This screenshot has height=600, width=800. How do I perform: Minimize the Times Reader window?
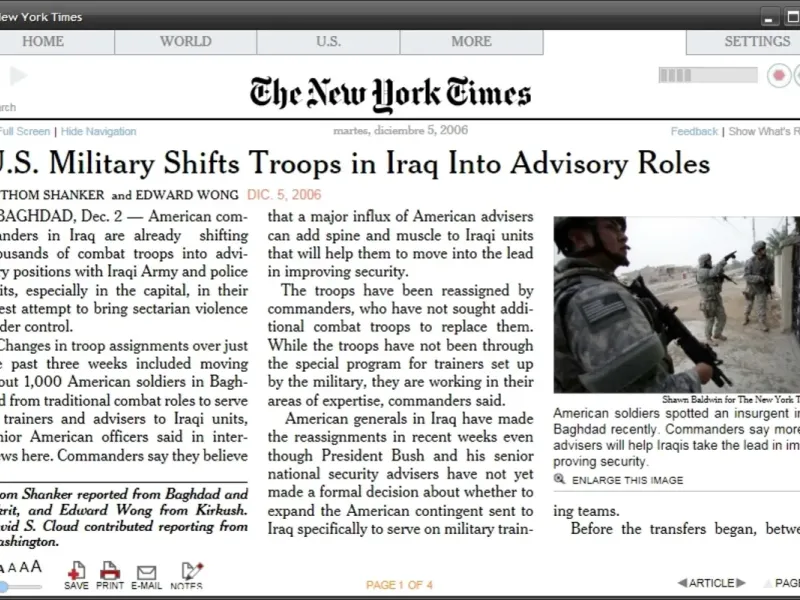[769, 17]
